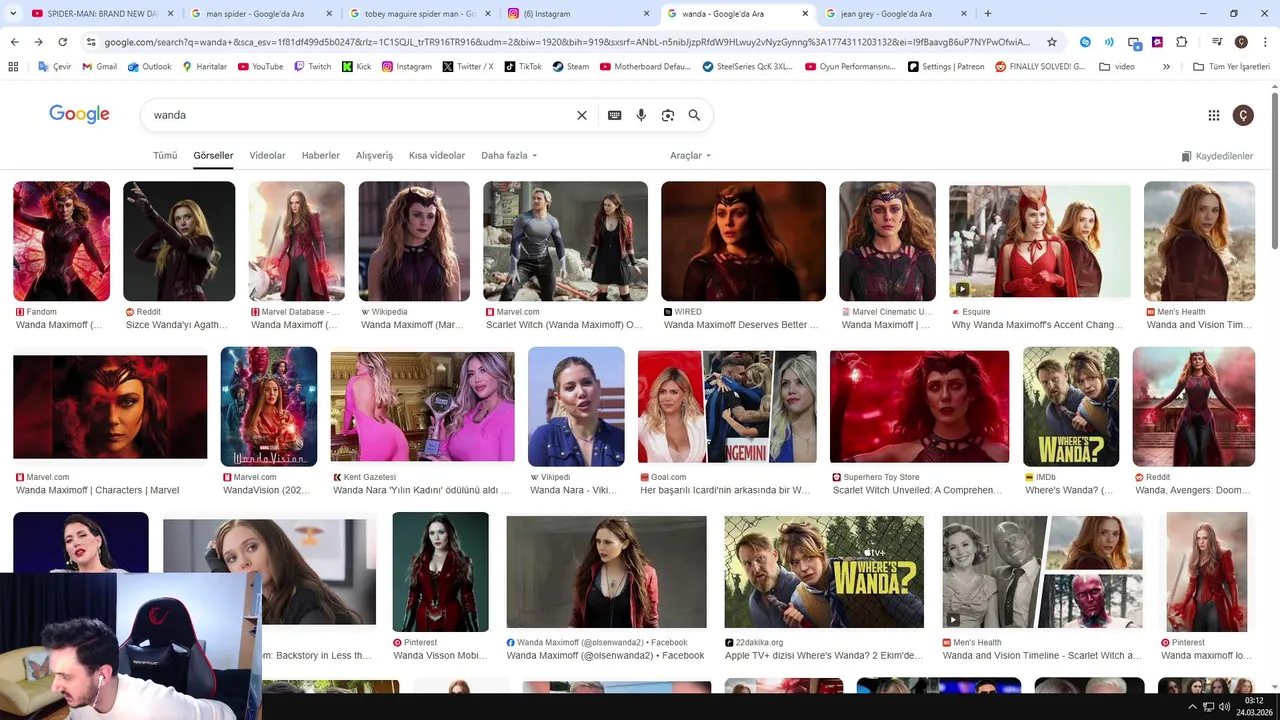Switch to the Videolar tab
Image resolution: width=1280 pixels, height=720 pixels.
tap(267, 156)
